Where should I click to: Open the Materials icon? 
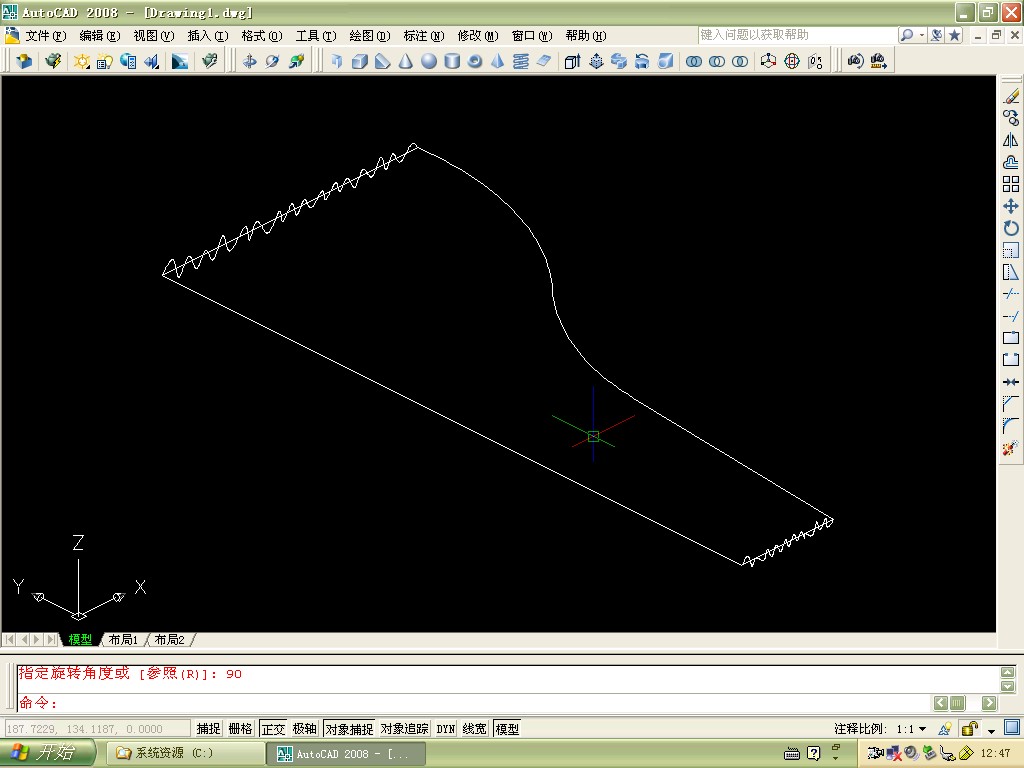(x=128, y=61)
